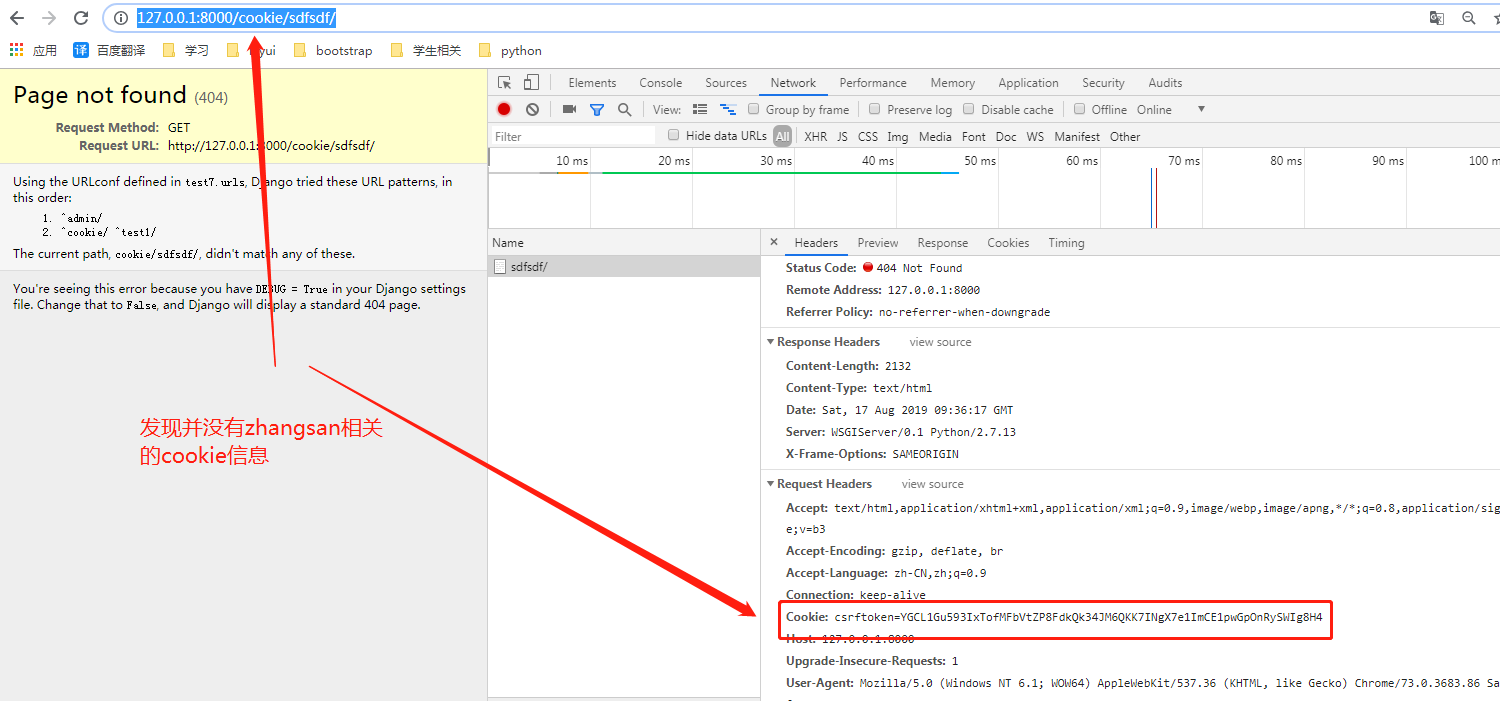Activate the inspect element picker

click(x=505, y=83)
